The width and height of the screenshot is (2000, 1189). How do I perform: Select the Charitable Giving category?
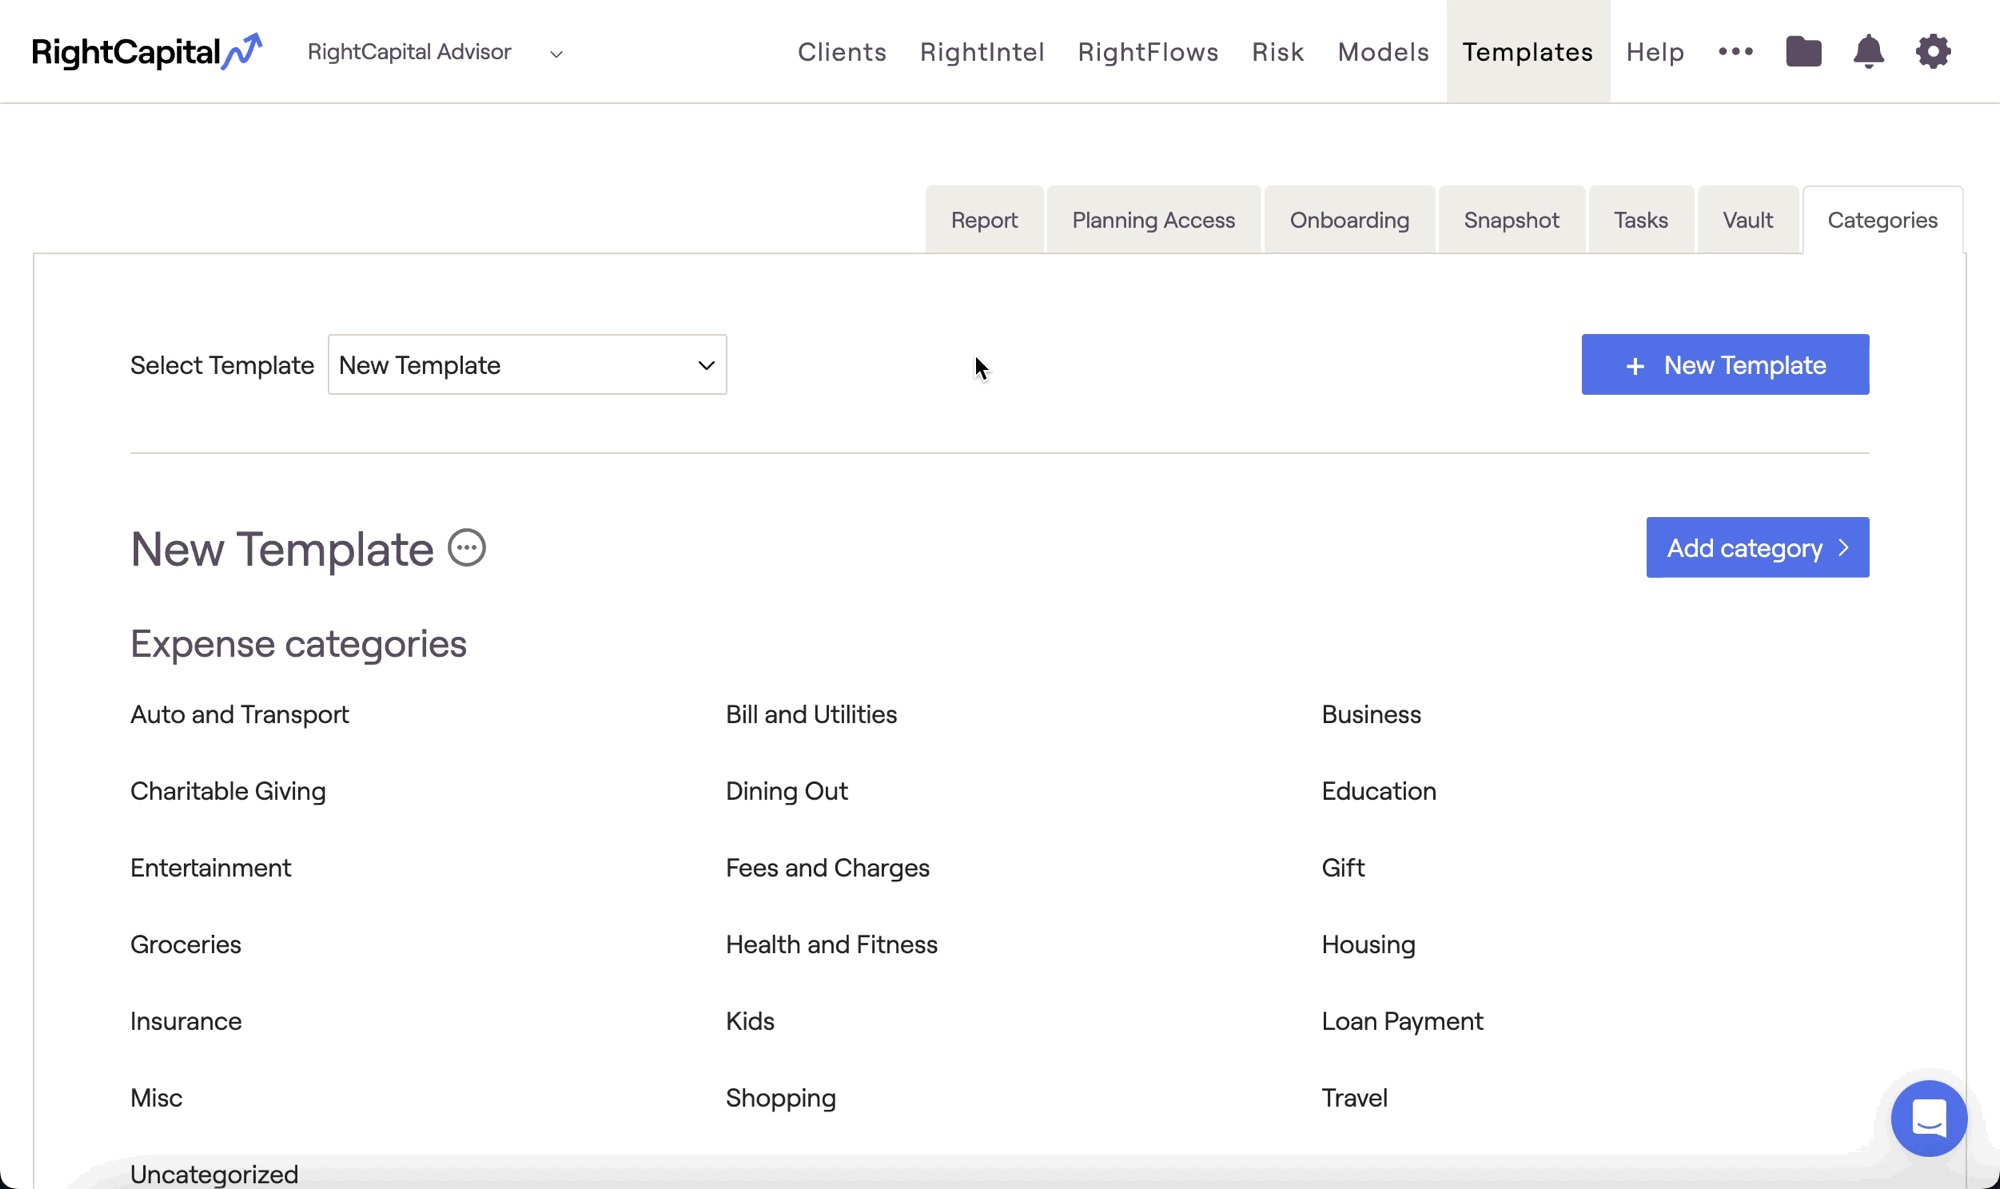tap(228, 791)
